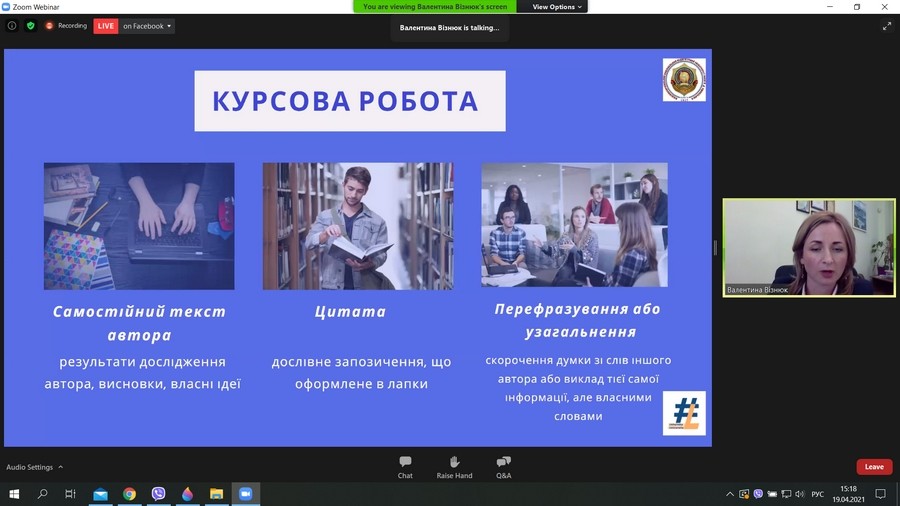Click the group discussion photo
The image size is (900, 506).
tap(574, 225)
